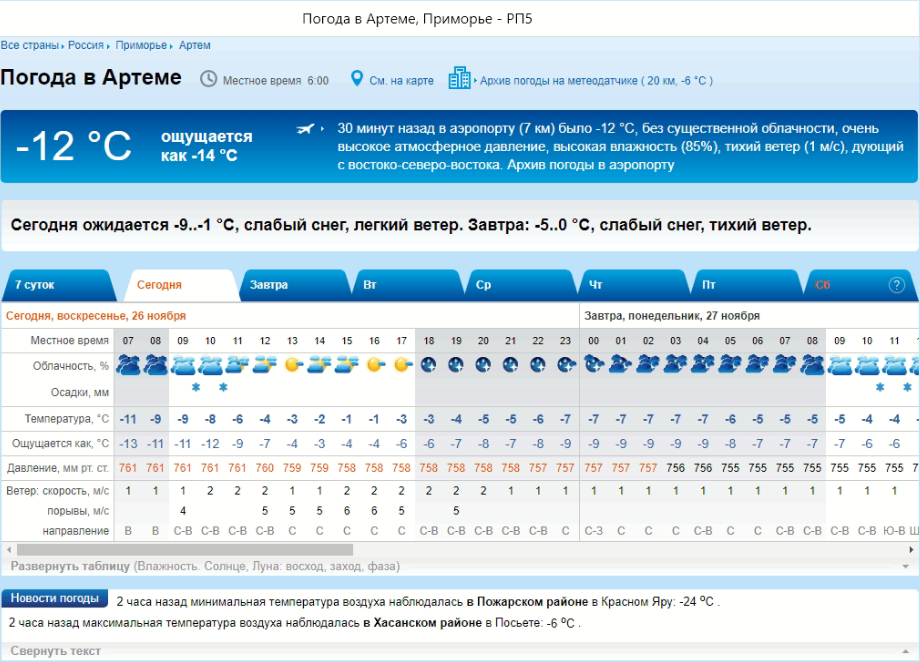Click the snowflake under hour 10 today
The height and width of the screenshot is (662, 920).
(223, 387)
